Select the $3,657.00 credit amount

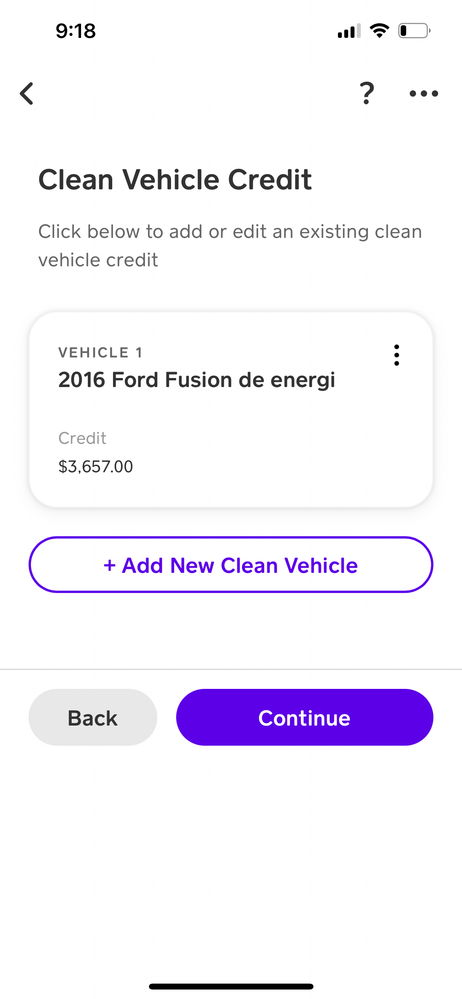point(96,467)
